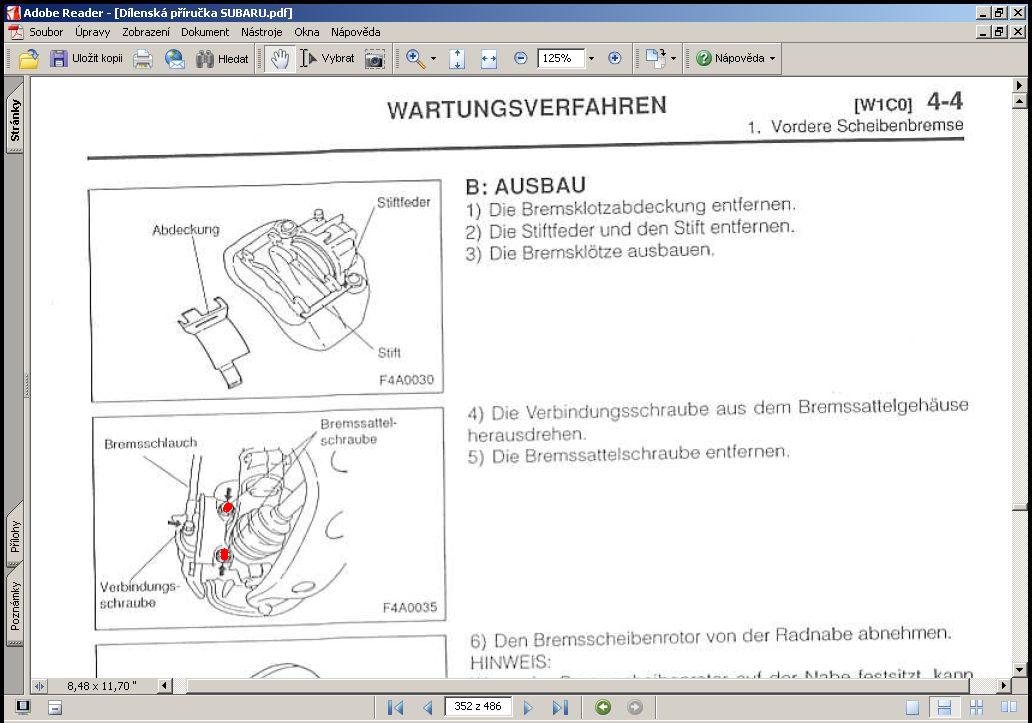Click the page number field 352 z 486
This screenshot has width=1032, height=723.
478,707
